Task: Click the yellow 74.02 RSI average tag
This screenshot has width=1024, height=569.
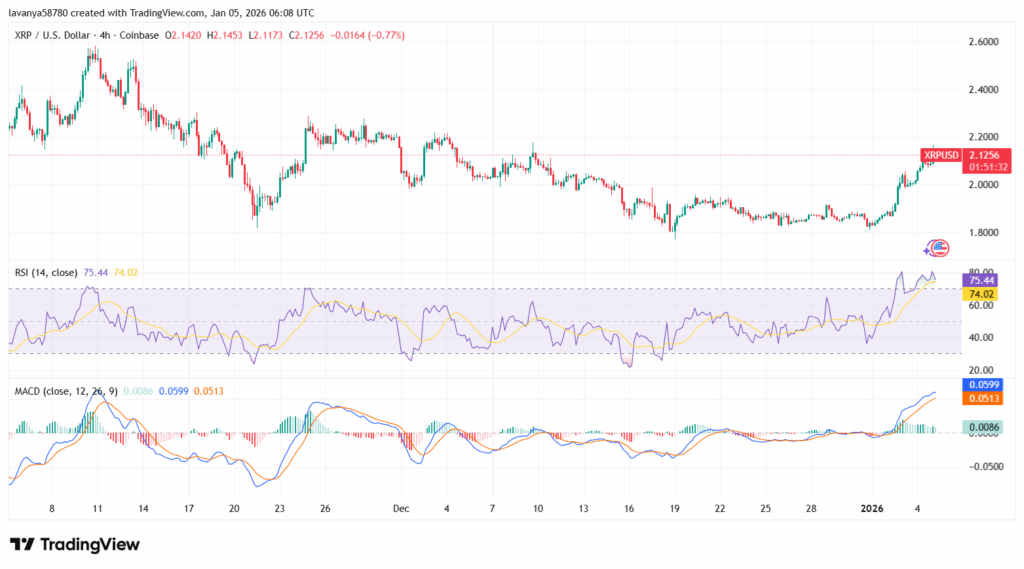Action: click(x=980, y=295)
